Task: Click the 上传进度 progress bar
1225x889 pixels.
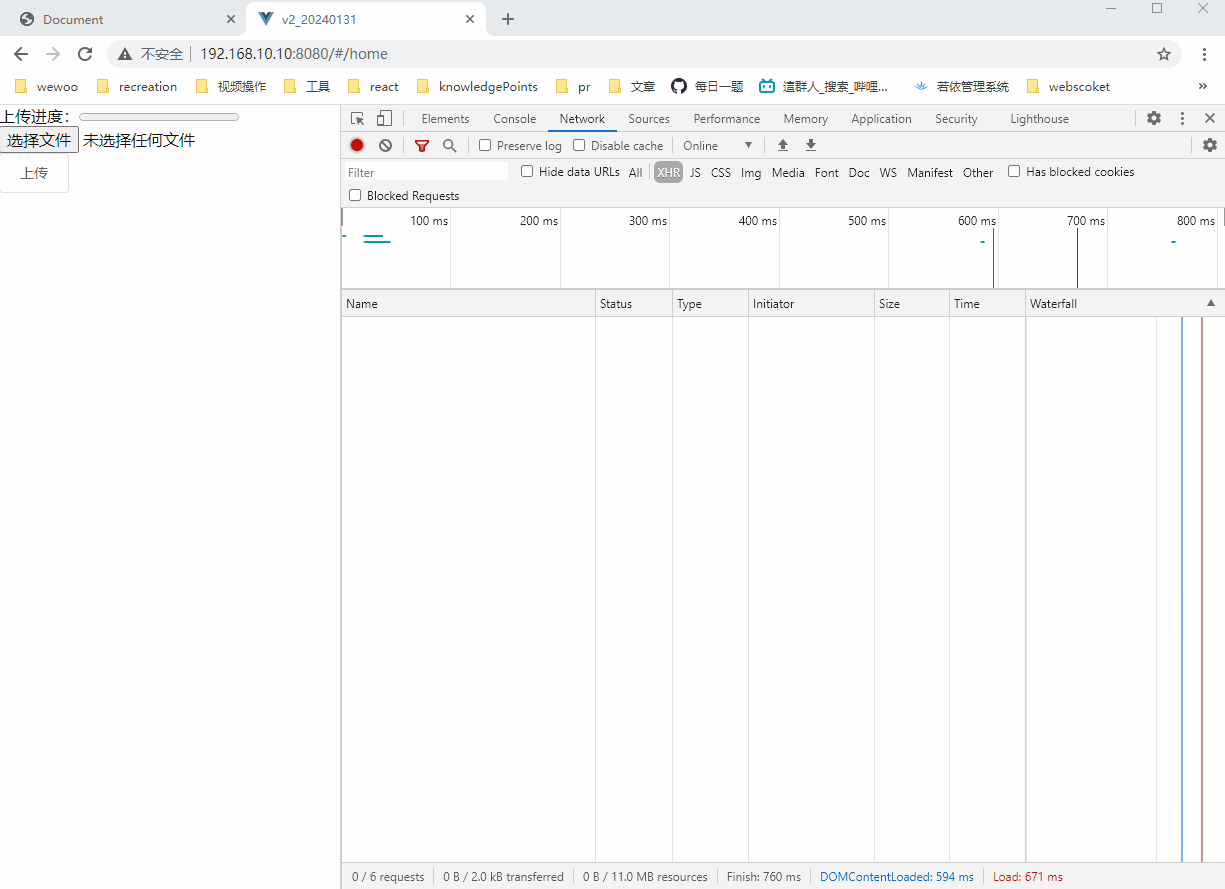Action: tap(159, 117)
